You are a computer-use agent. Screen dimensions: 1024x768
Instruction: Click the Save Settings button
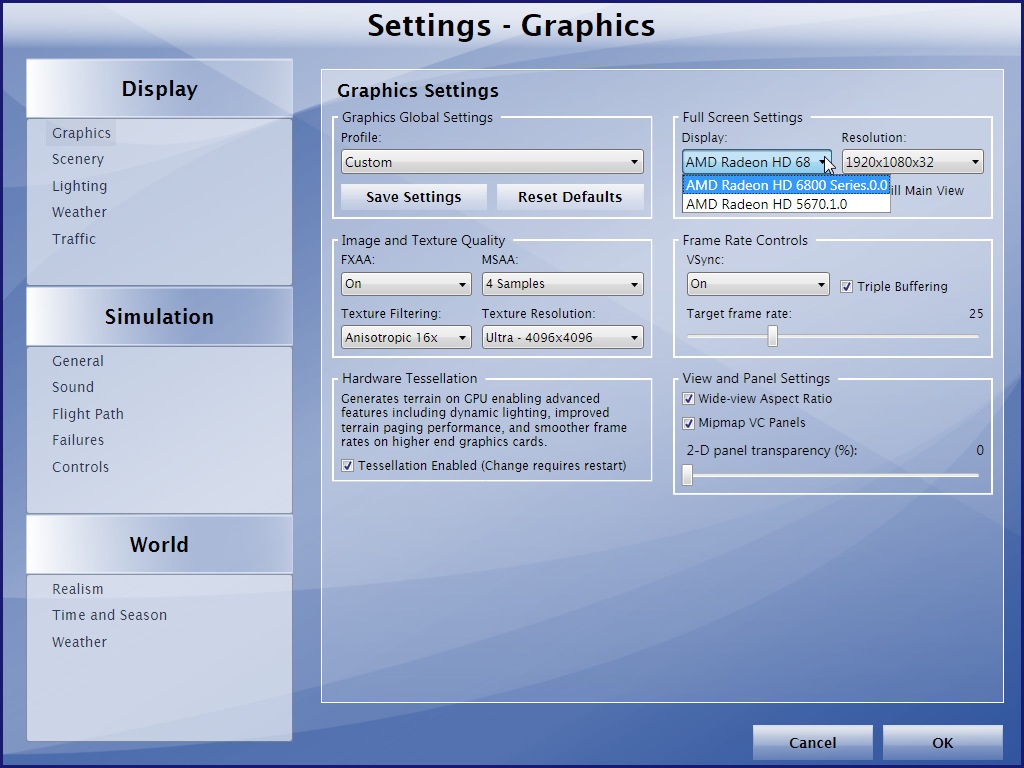pyautogui.click(x=413, y=197)
